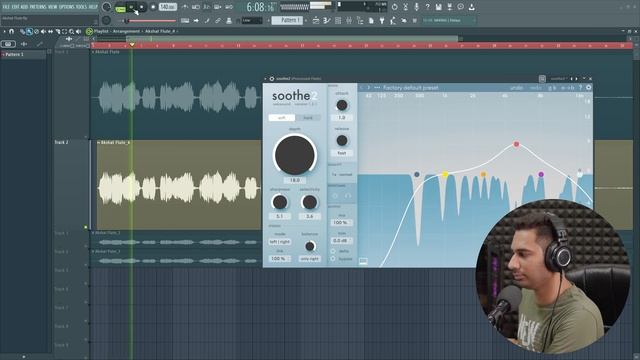Image resolution: width=640 pixels, height=360 pixels.
Task: Click the Playlist round menu icon
Action: [x=89, y=31]
